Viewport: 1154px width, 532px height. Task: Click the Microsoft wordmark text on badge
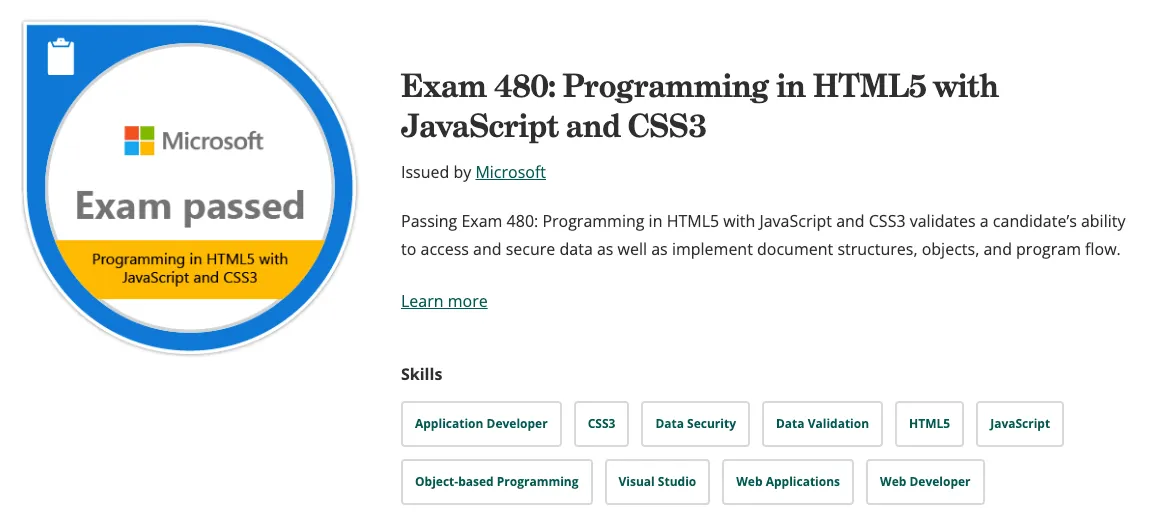pyautogui.click(x=212, y=140)
